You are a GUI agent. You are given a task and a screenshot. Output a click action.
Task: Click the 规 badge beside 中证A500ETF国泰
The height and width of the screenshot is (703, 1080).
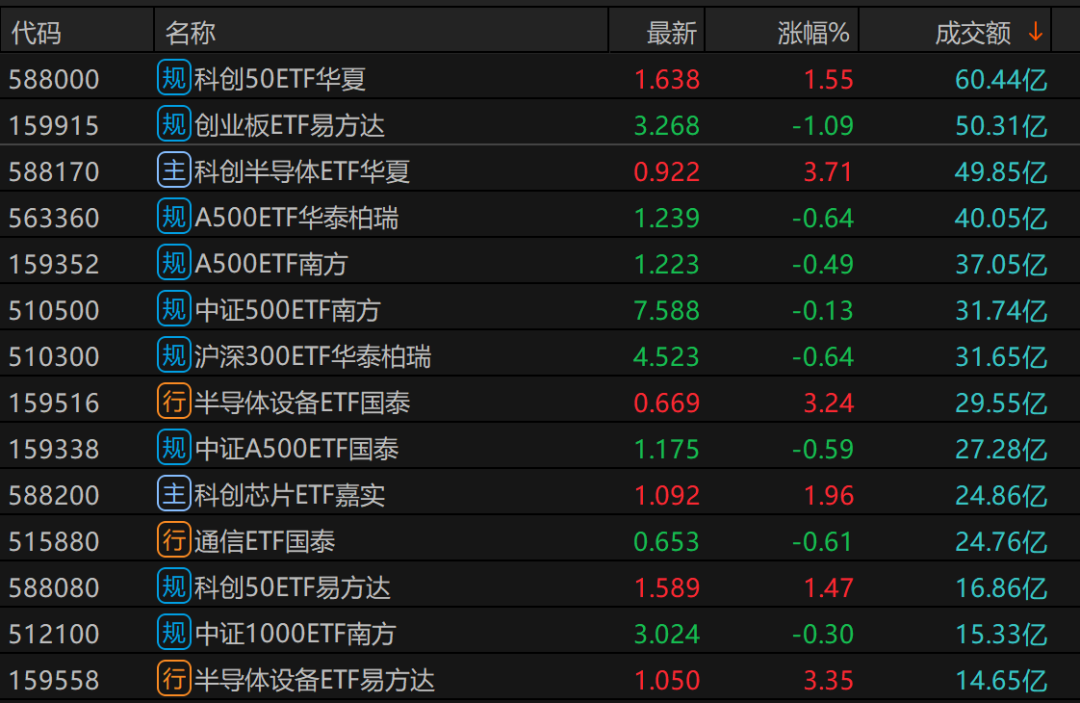point(174,448)
